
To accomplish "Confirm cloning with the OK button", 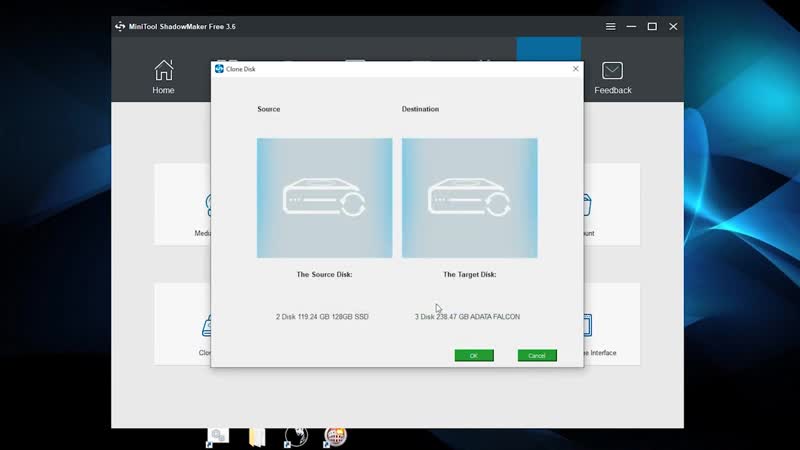I will point(474,356).
